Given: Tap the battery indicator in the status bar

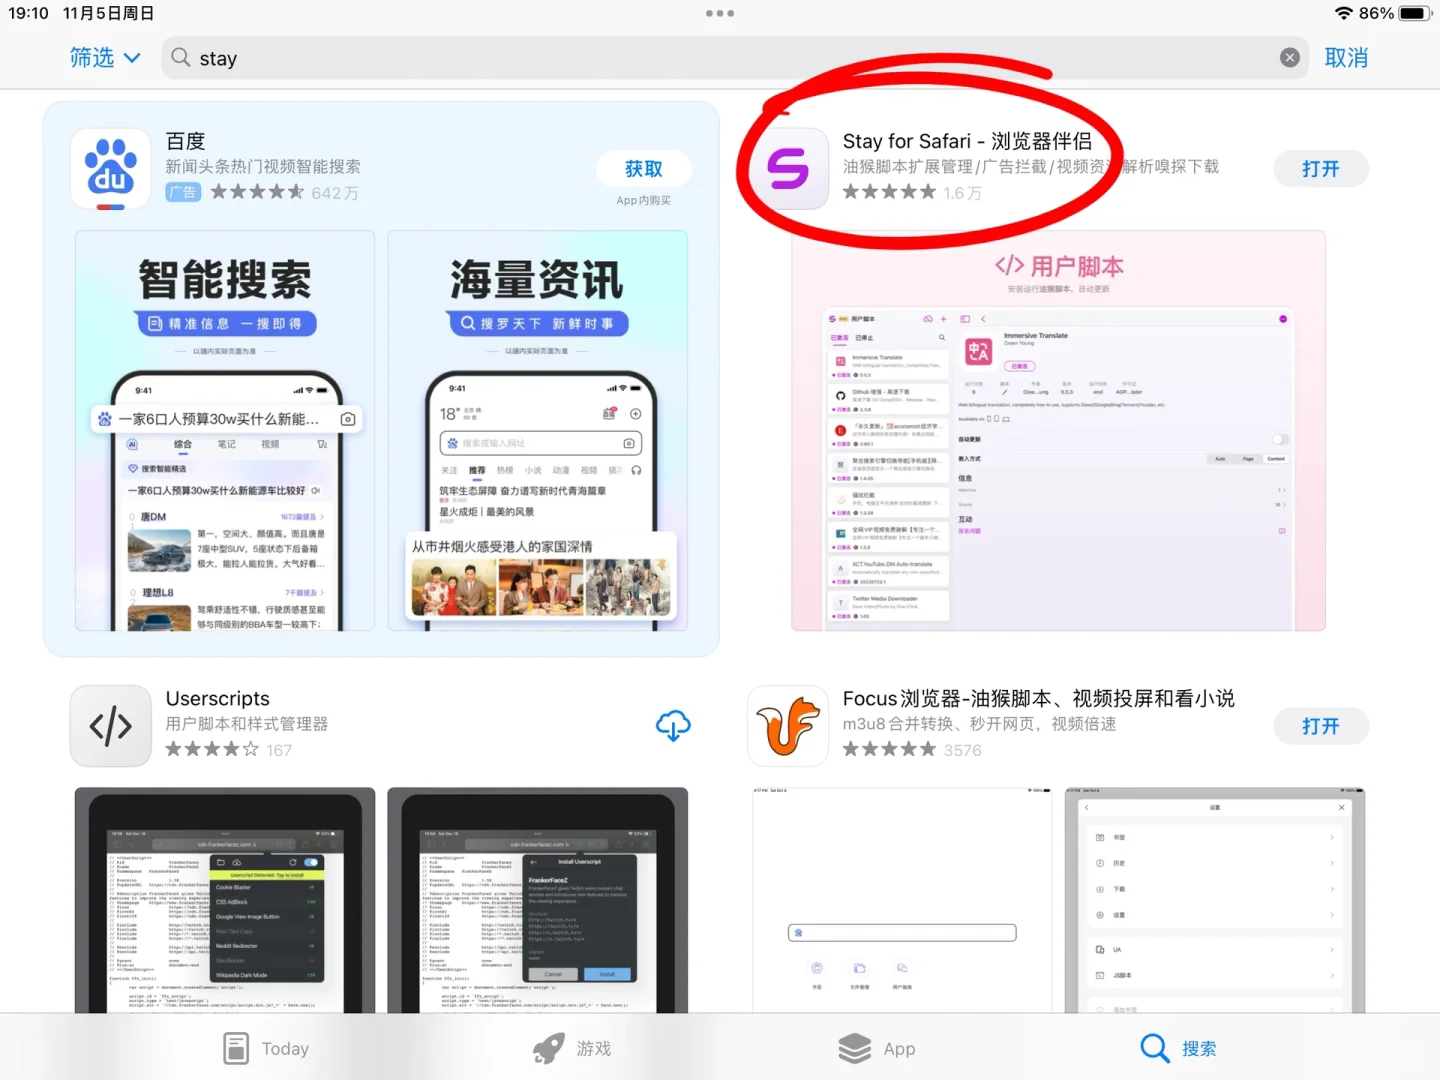Looking at the screenshot, I should click(x=1413, y=13).
